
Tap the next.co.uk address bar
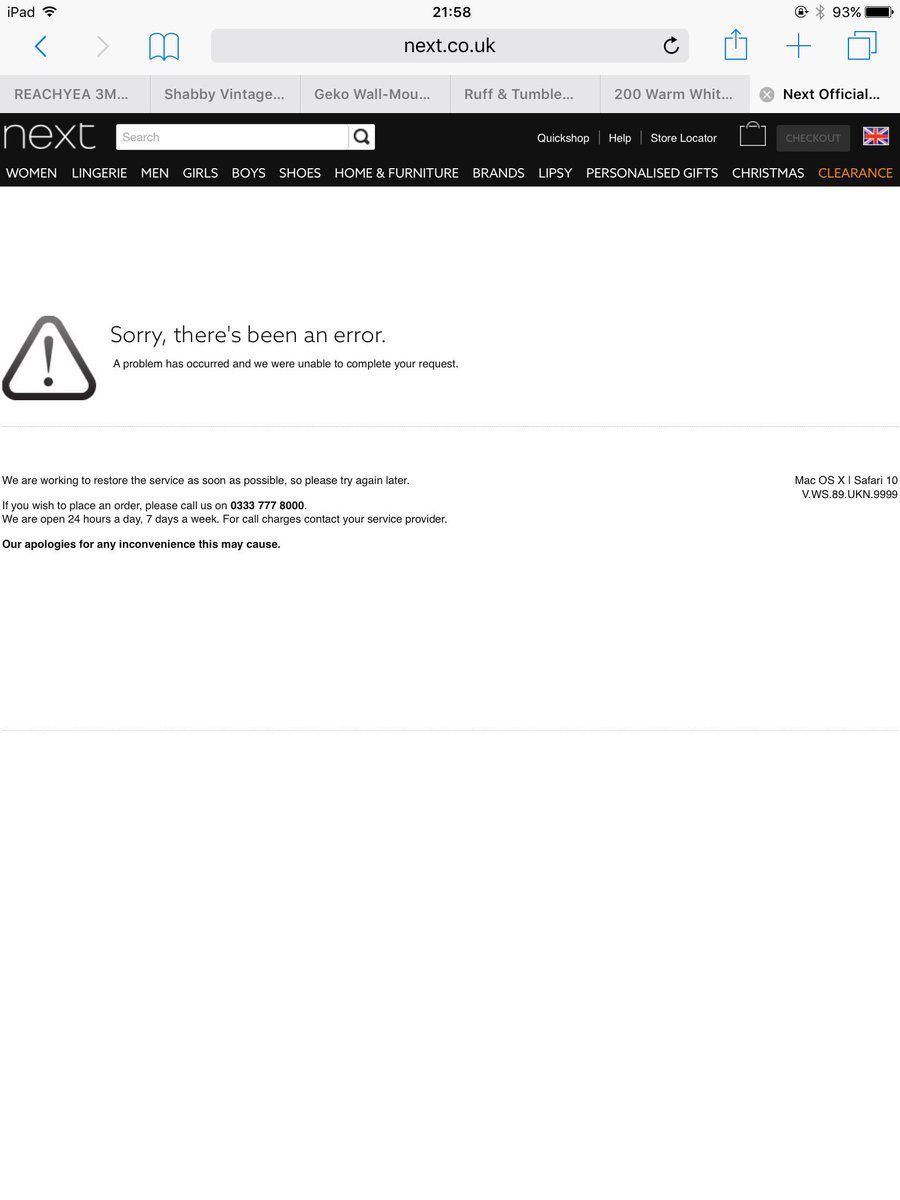pos(449,46)
